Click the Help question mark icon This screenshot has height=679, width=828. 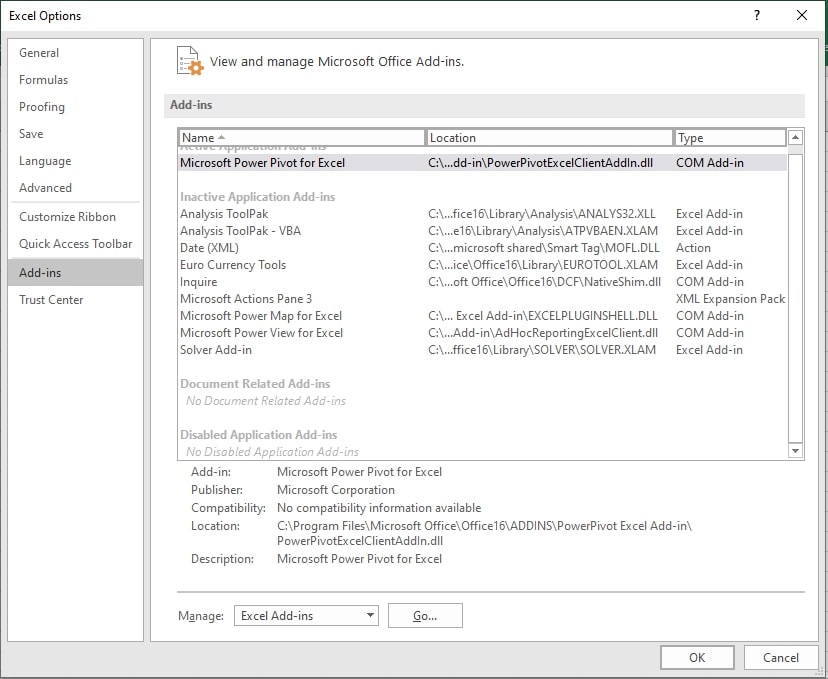point(757,15)
